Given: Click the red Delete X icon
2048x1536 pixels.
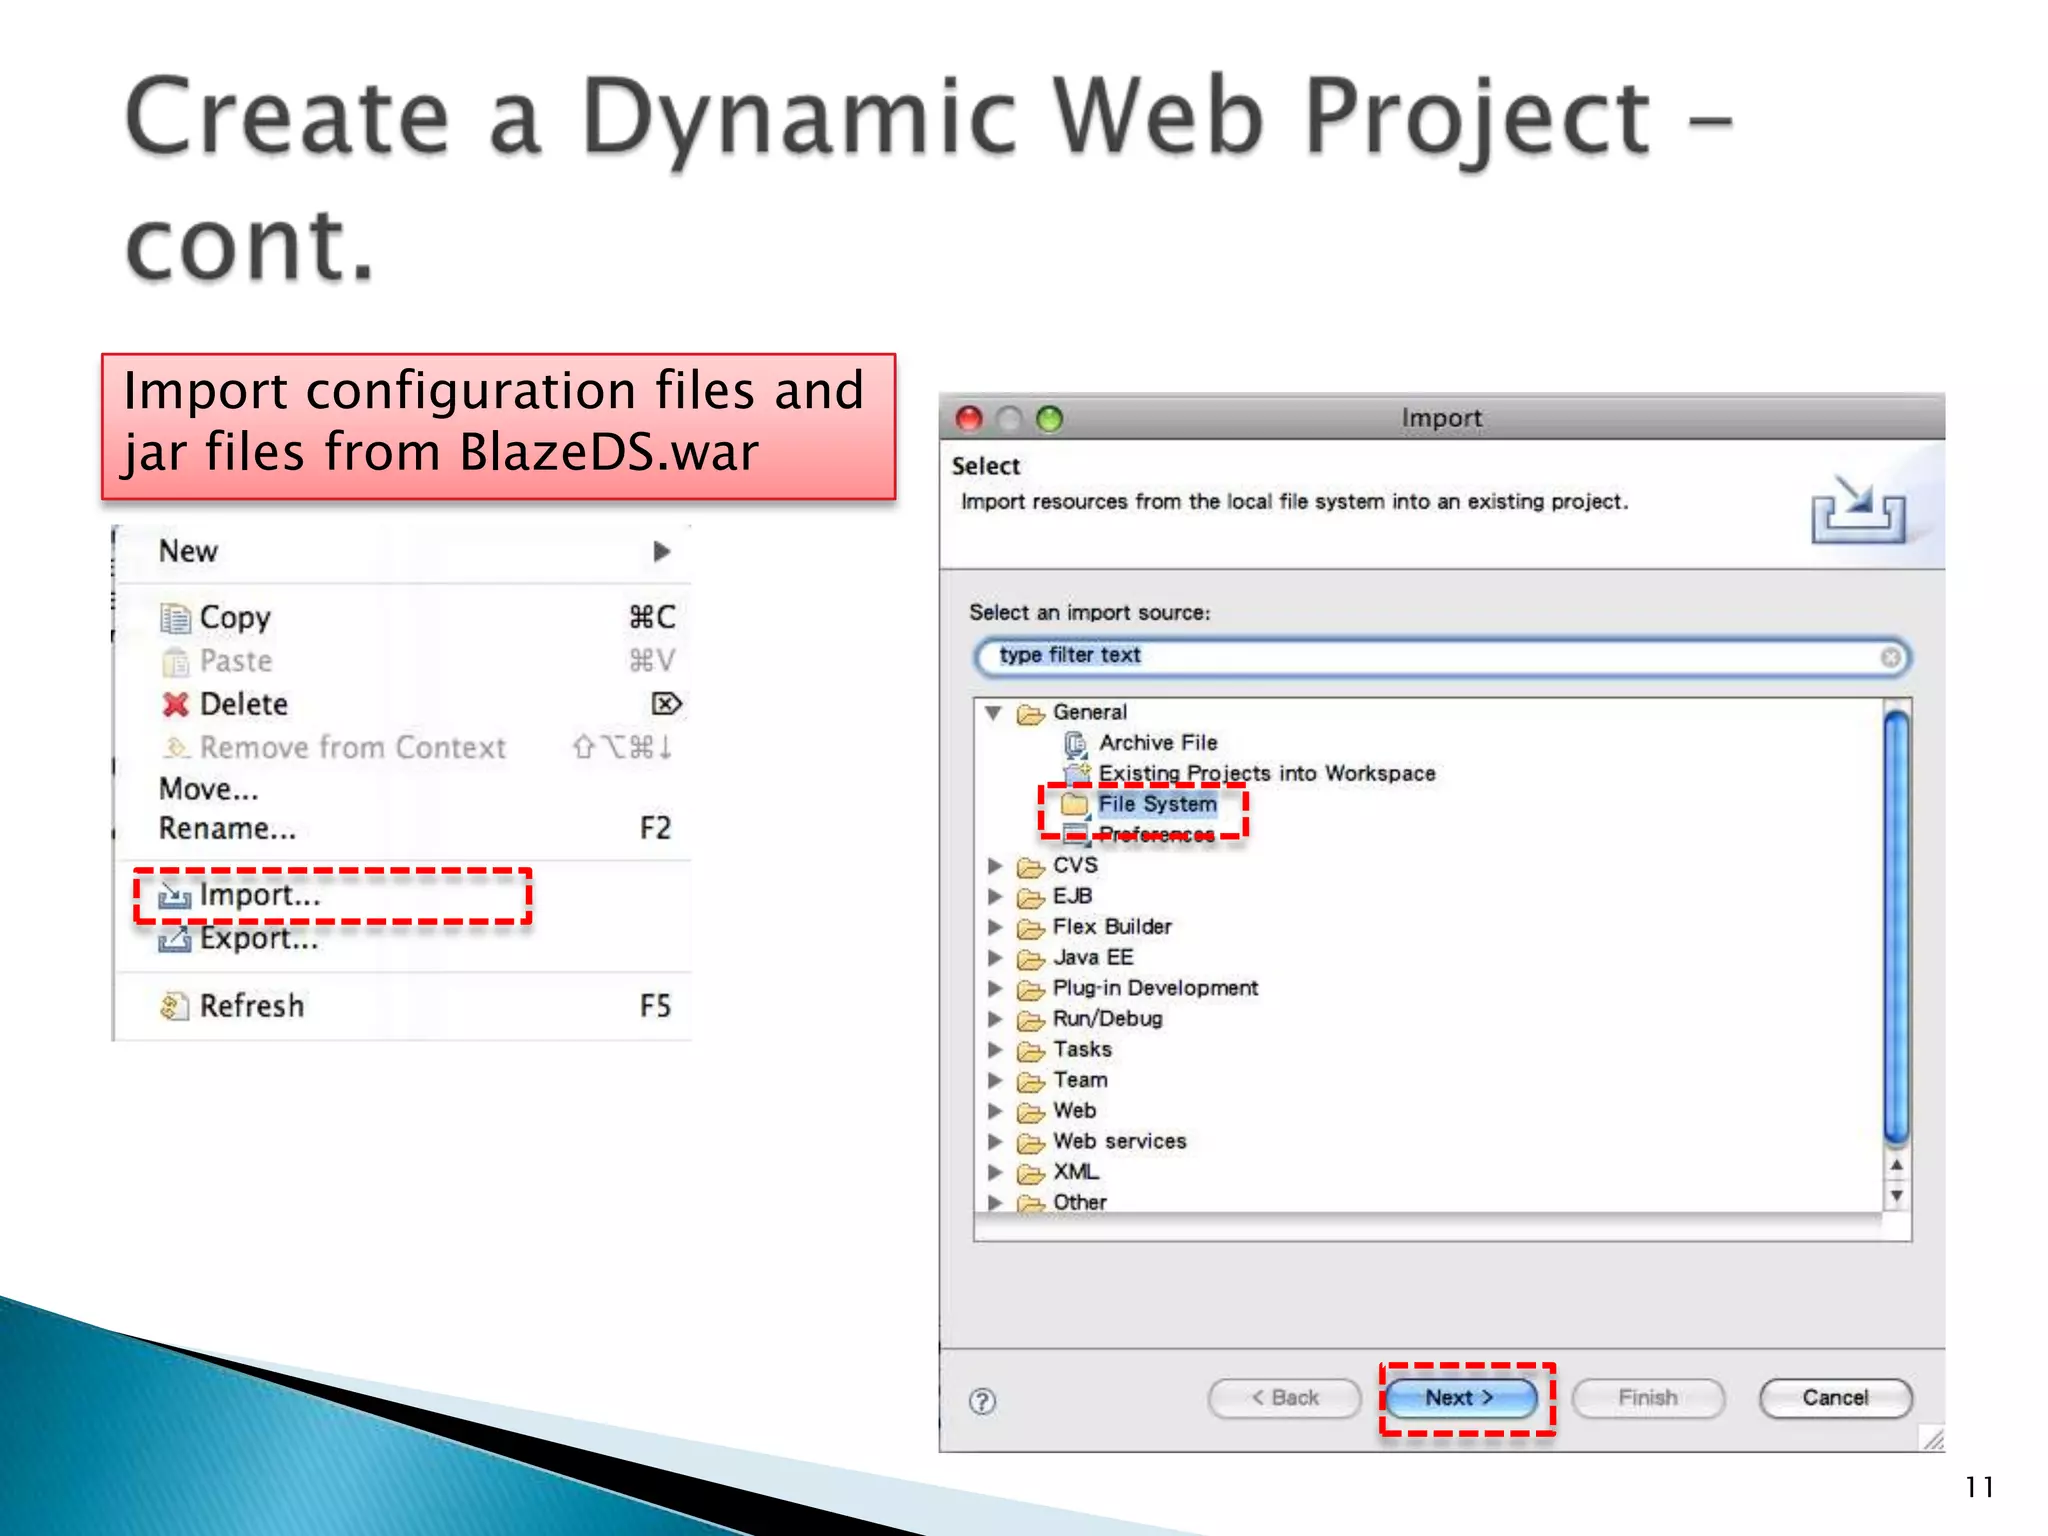Looking at the screenshot, I should click(175, 704).
